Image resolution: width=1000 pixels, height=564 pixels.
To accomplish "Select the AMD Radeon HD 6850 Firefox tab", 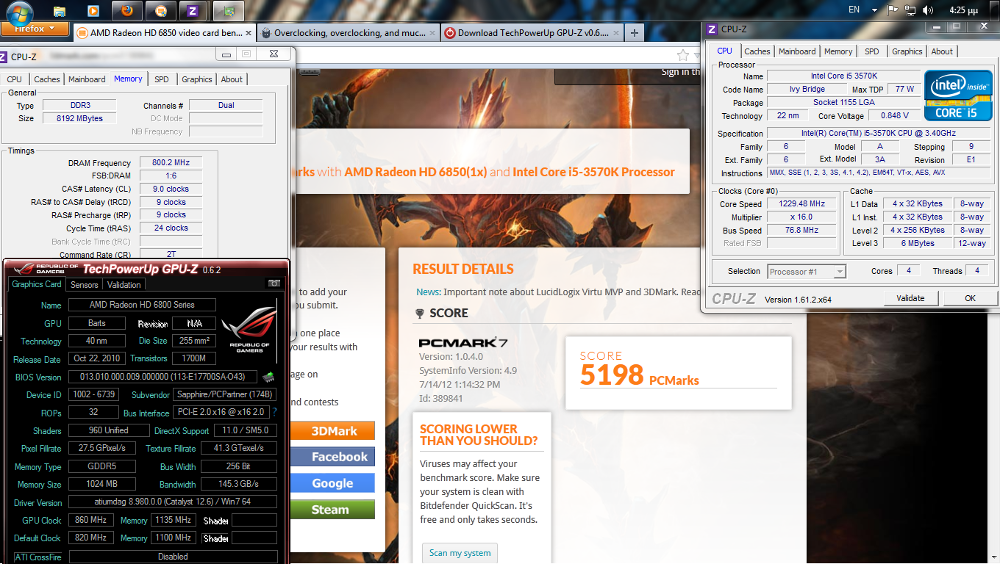I will coord(165,33).
